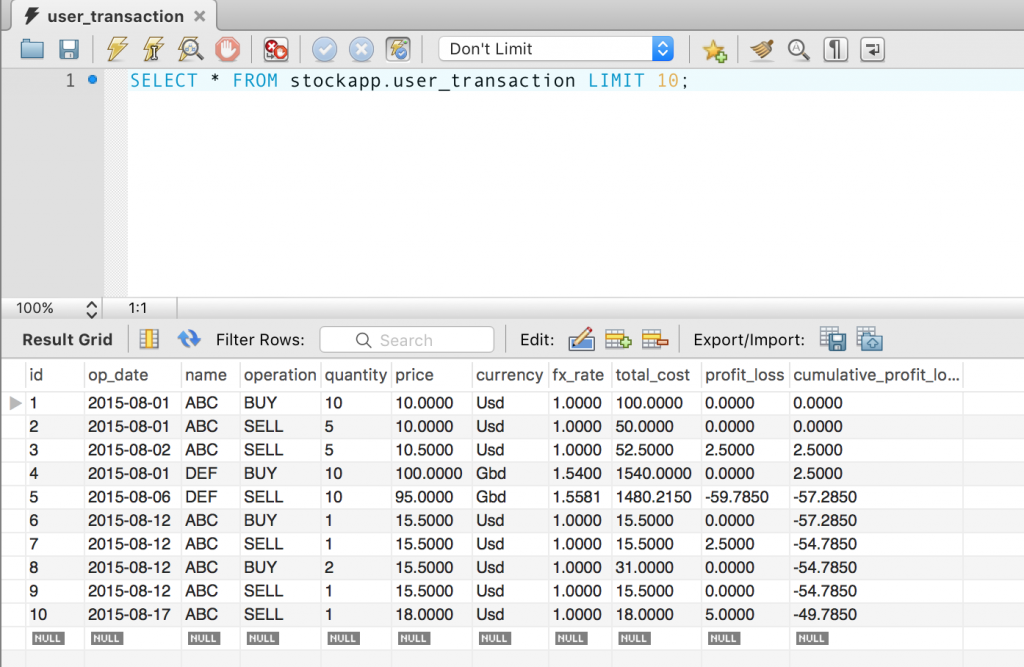Toggle continue-on-error execution icon
The image size is (1024, 667).
[276, 50]
